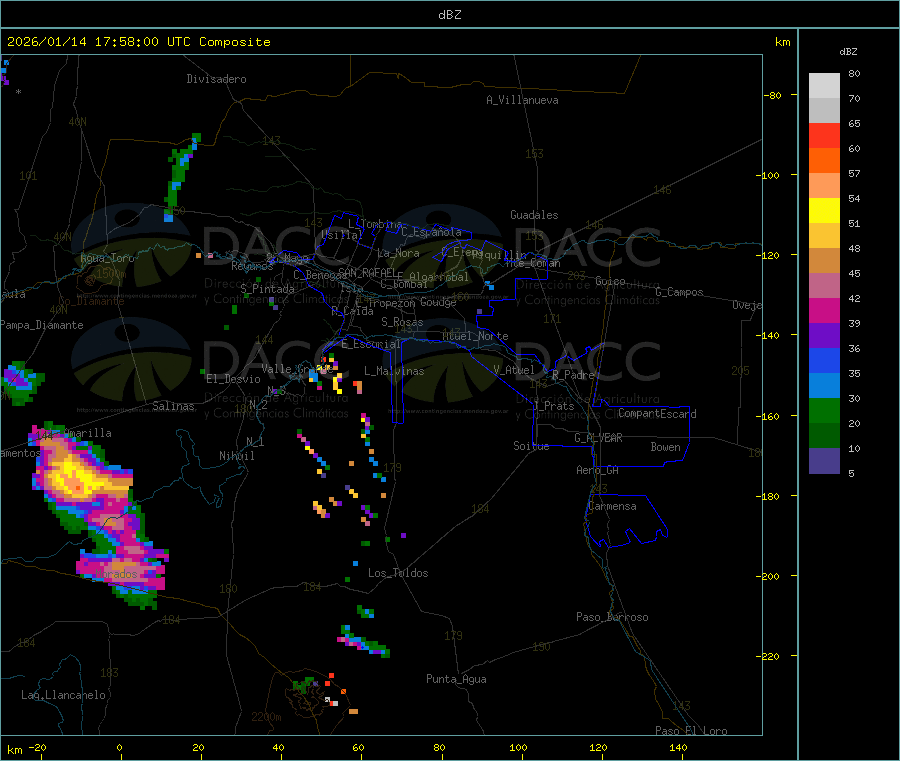The image size is (900, 761).
Task: Click the yellow 51-54 dBZ legend swatch
Action: [824, 211]
